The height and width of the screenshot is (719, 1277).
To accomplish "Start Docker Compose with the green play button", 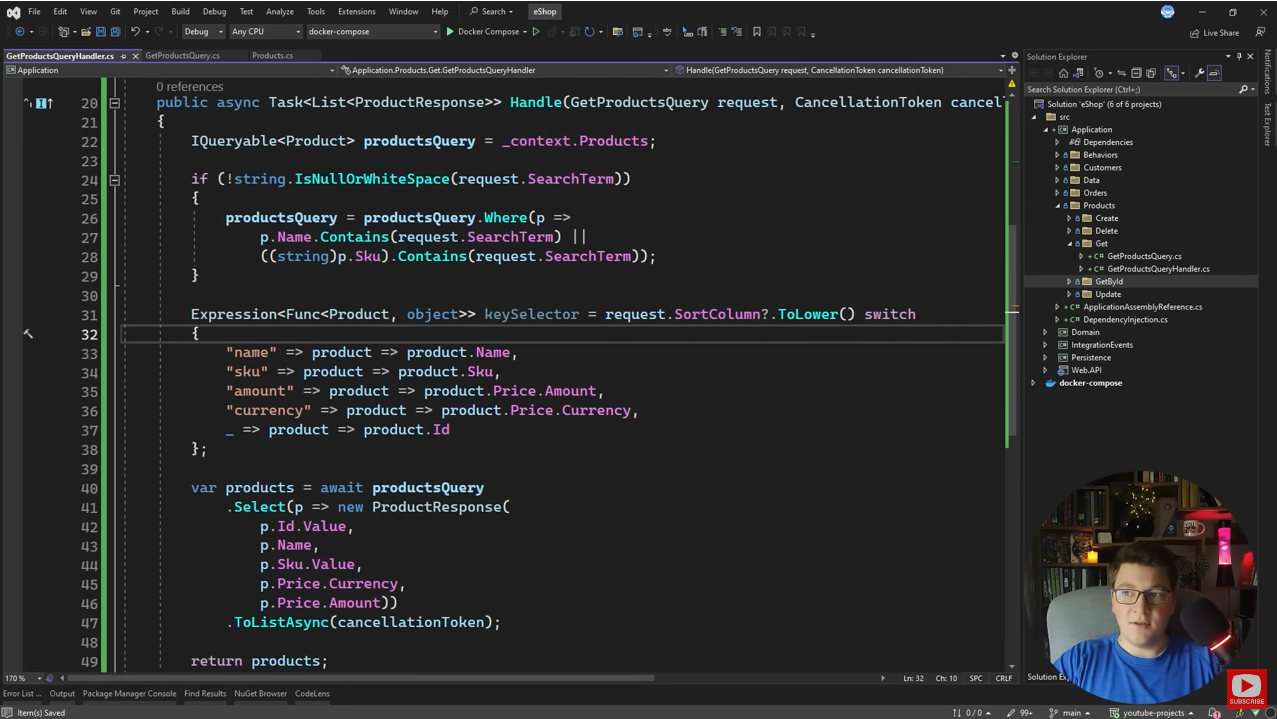I will tap(450, 32).
